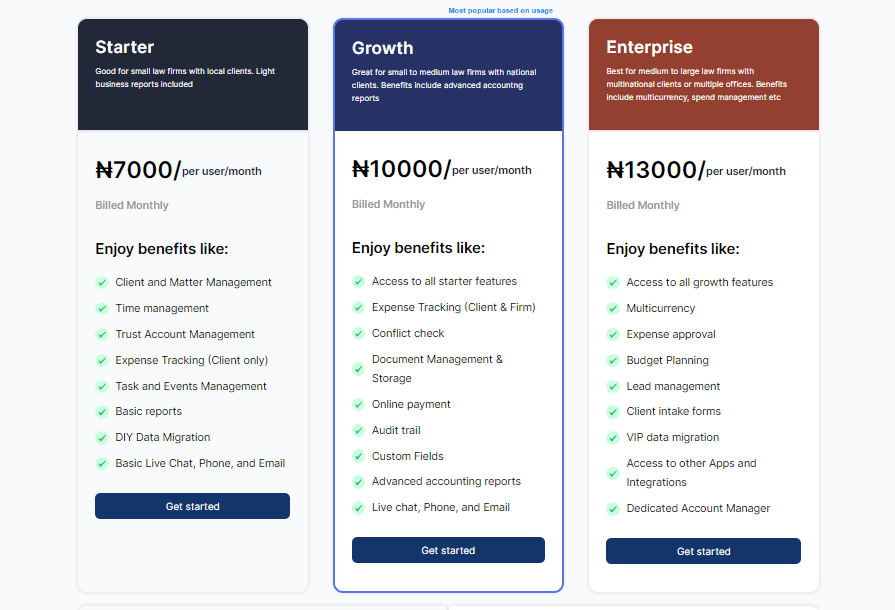Click the checkmark beside Basic reports

(102, 411)
